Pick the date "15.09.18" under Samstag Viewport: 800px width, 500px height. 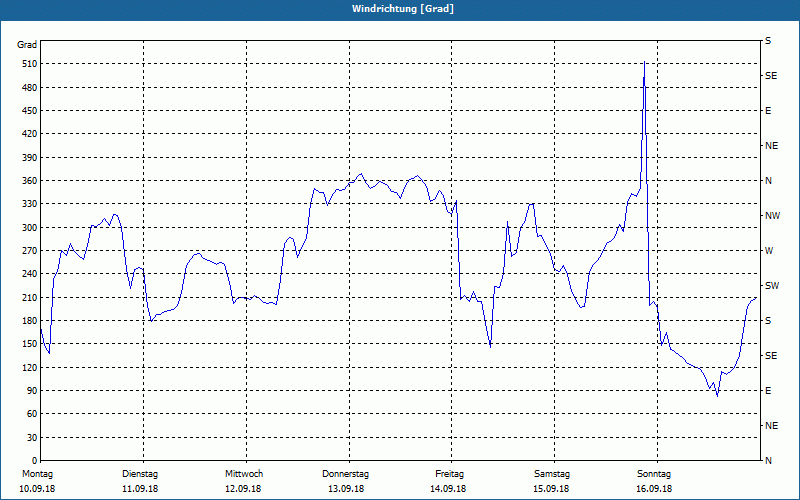(x=551, y=489)
